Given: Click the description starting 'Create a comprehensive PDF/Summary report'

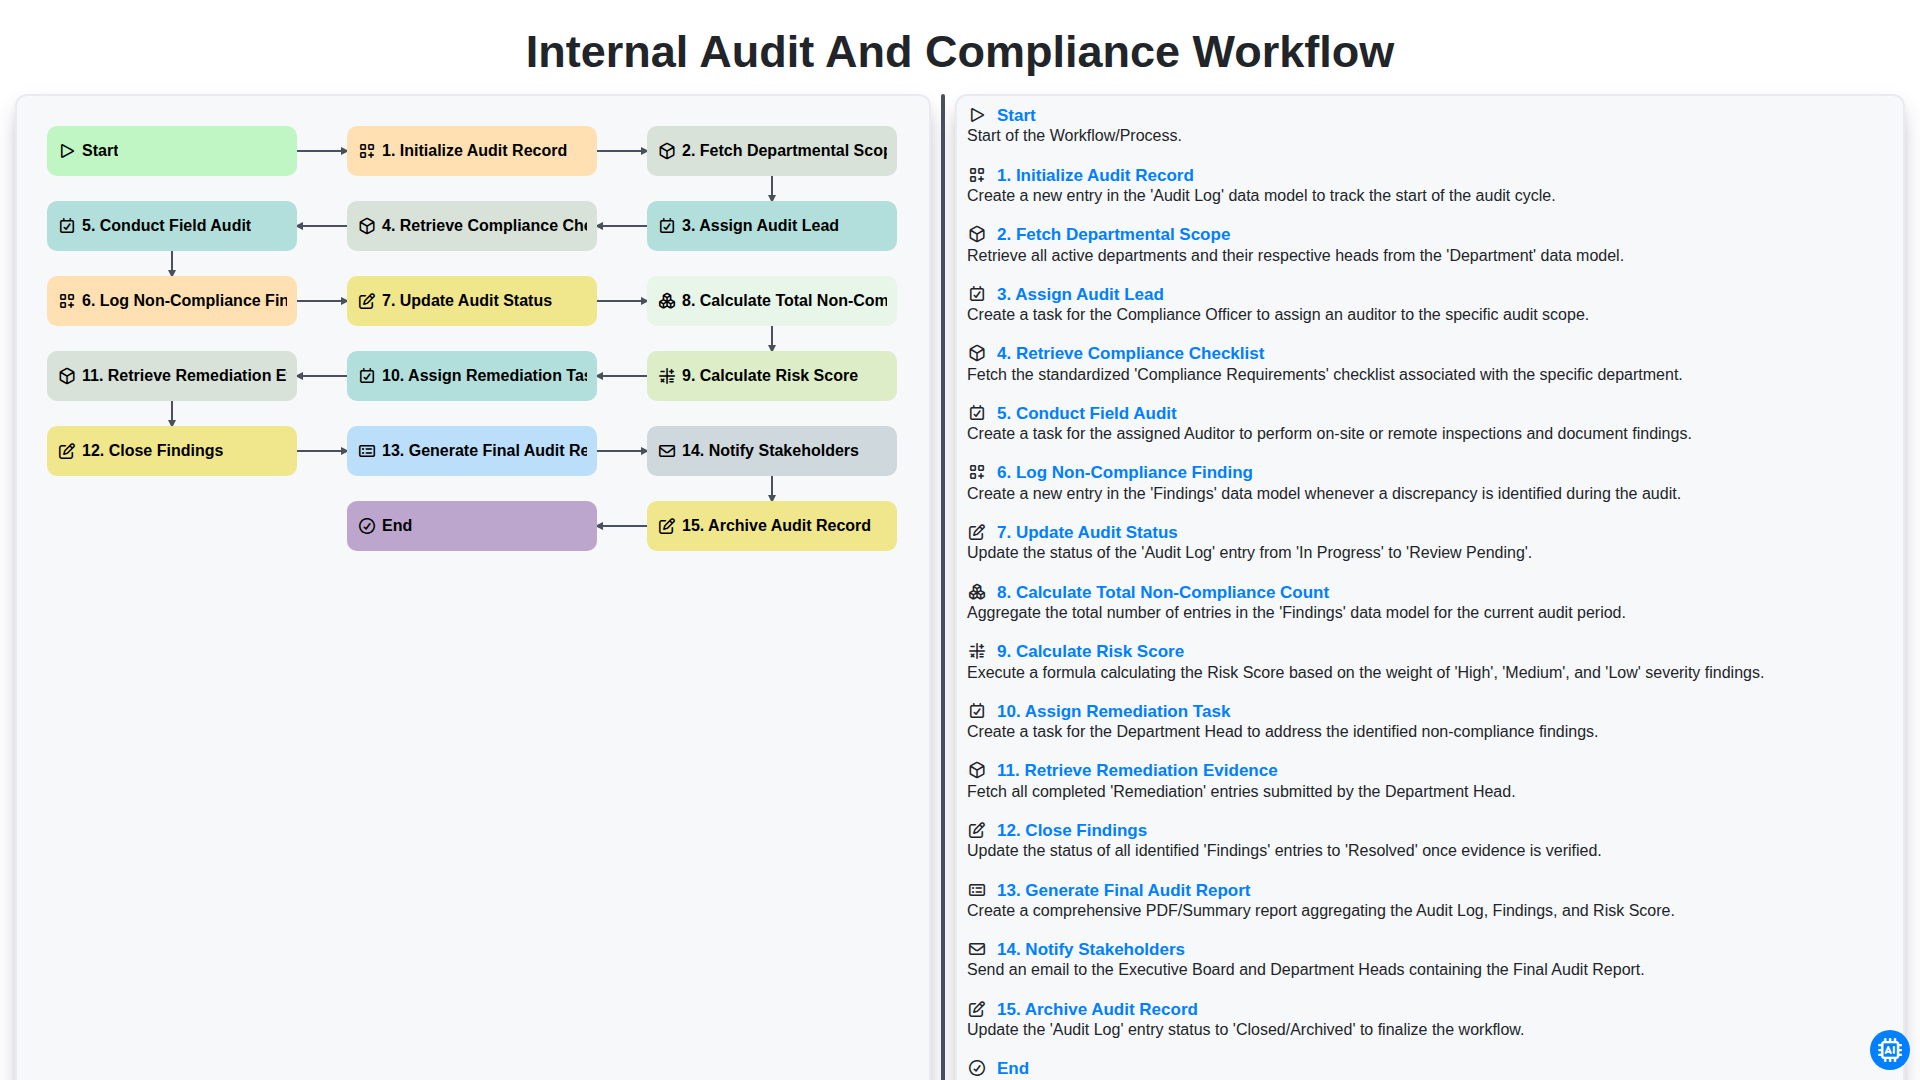Looking at the screenshot, I should coord(1320,910).
